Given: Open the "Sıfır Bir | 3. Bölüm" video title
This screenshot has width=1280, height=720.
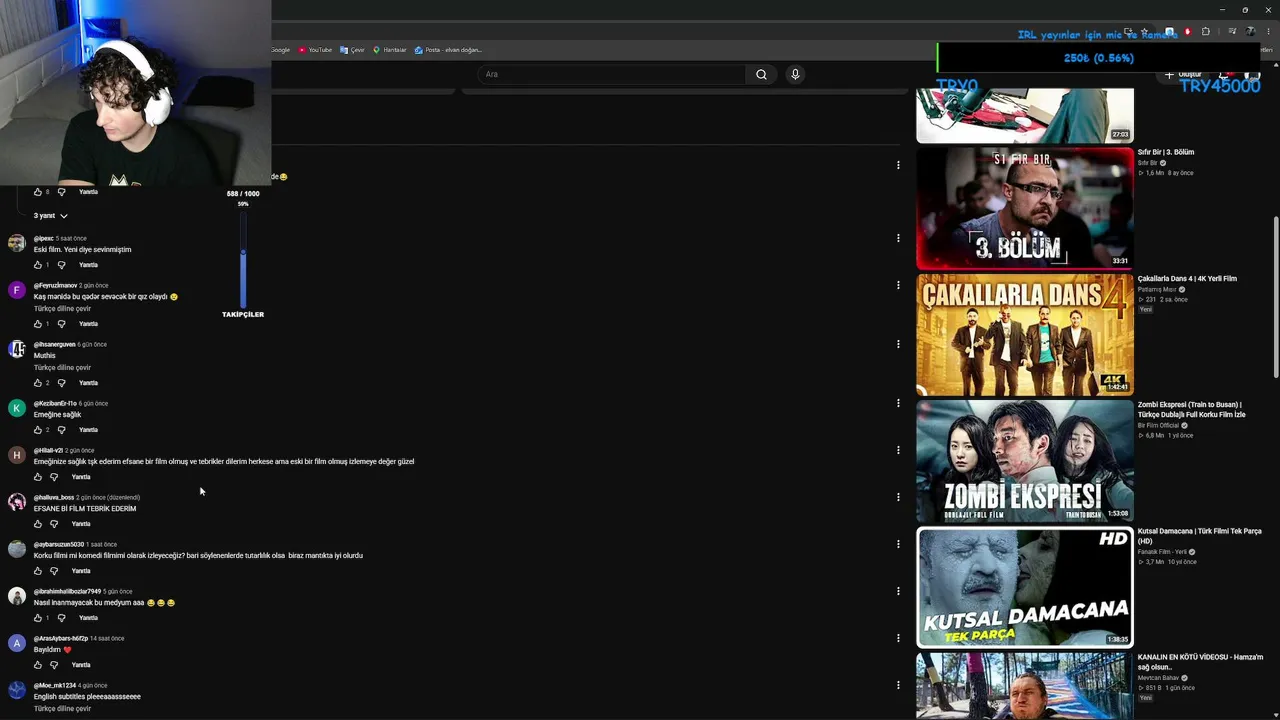Looking at the screenshot, I should coord(1166,152).
